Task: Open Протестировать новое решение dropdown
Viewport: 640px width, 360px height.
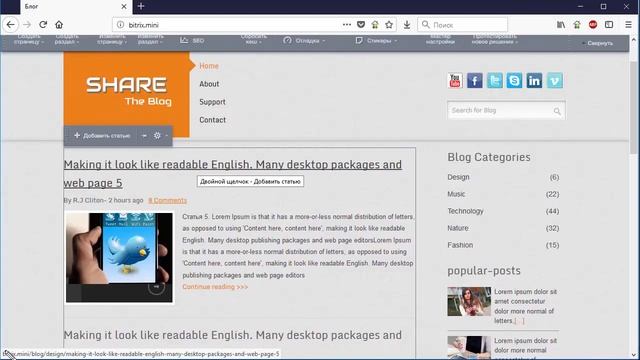Action: [x=494, y=40]
